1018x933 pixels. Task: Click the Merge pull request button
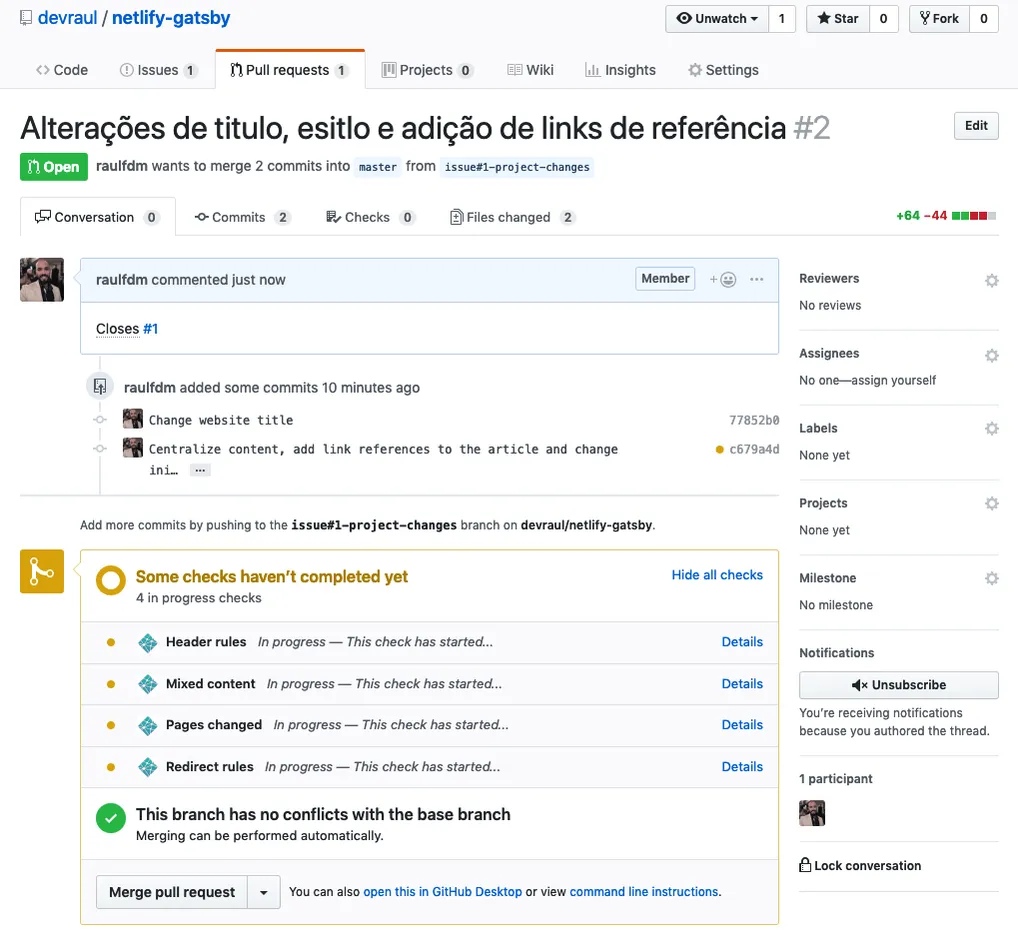click(172, 892)
